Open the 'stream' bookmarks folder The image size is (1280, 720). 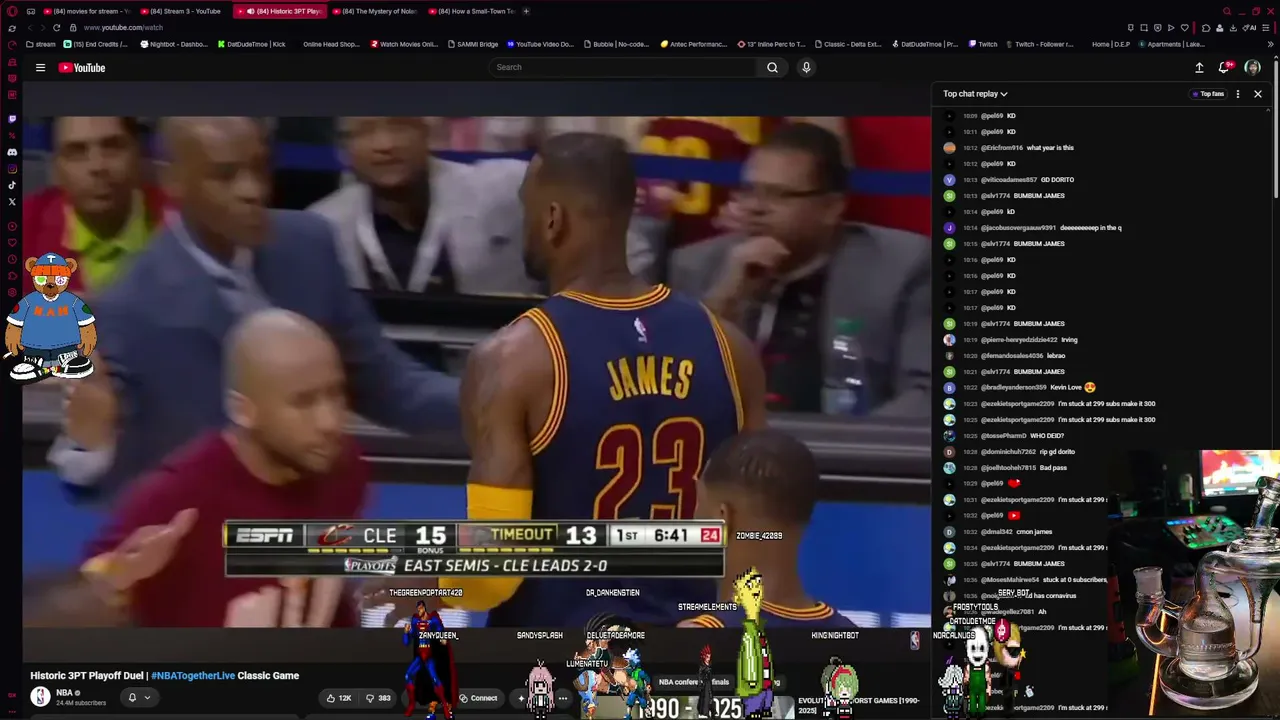point(41,44)
